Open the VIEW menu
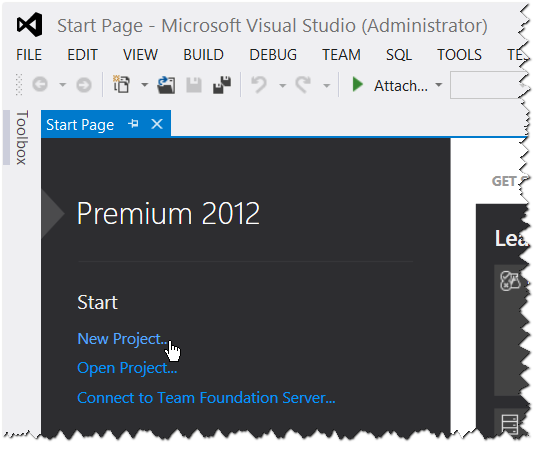540x449 pixels. 141,55
